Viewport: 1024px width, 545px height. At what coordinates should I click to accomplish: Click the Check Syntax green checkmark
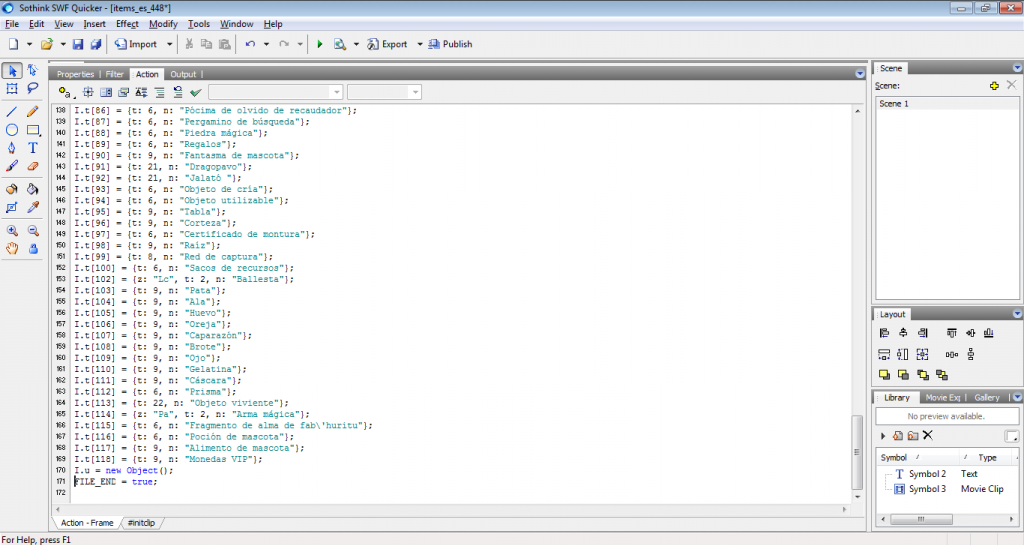195,93
